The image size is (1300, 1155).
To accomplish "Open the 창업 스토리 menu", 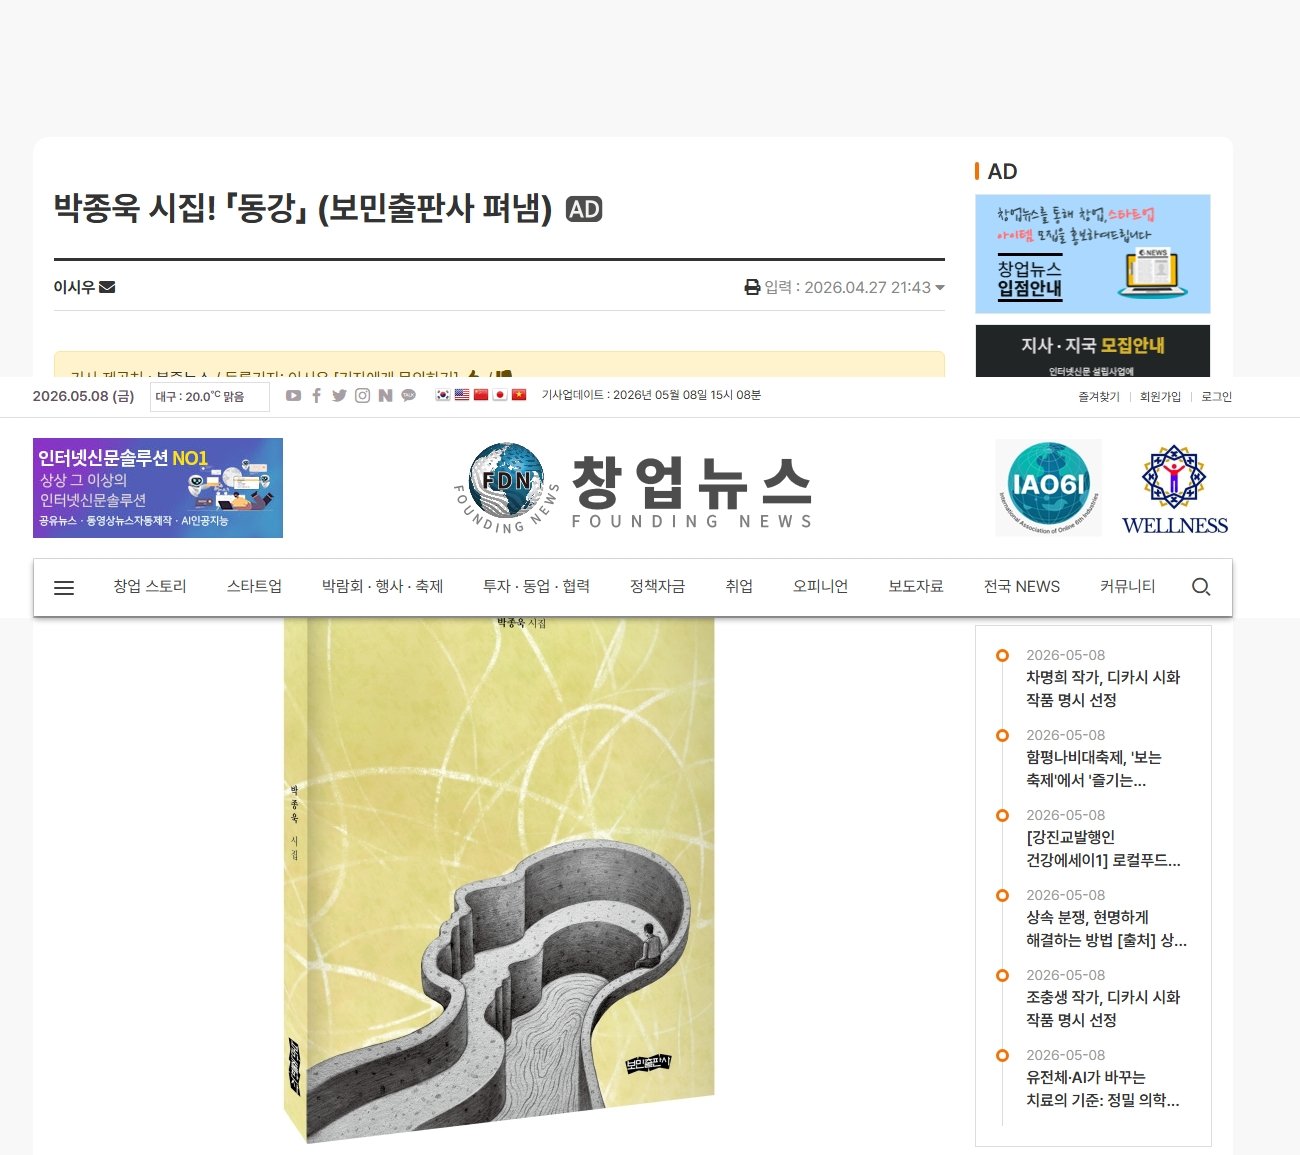I will pos(150,587).
